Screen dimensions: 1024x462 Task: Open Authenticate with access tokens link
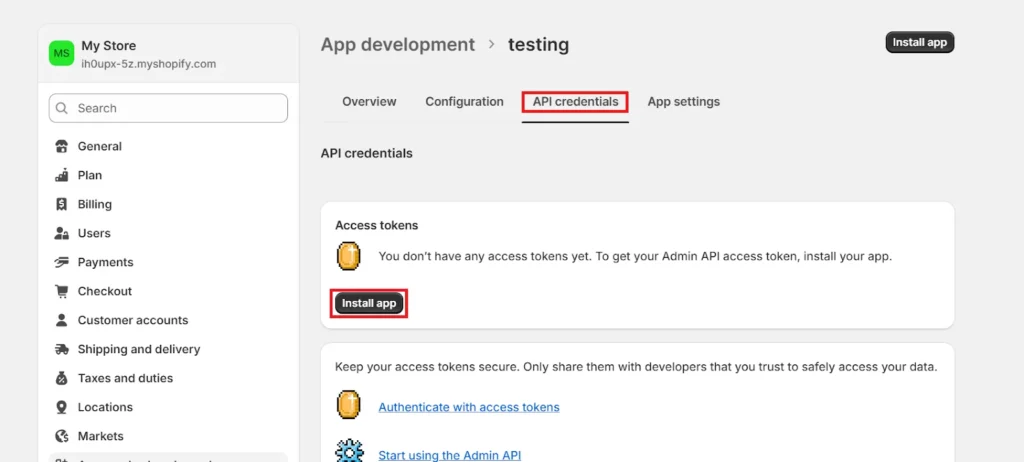(468, 407)
